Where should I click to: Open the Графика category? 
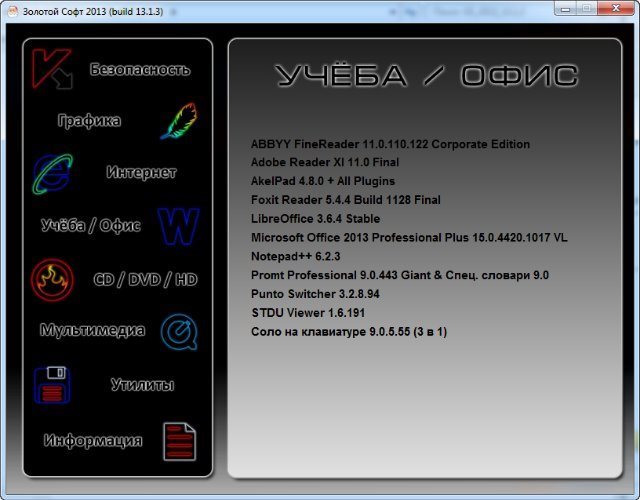click(x=89, y=121)
